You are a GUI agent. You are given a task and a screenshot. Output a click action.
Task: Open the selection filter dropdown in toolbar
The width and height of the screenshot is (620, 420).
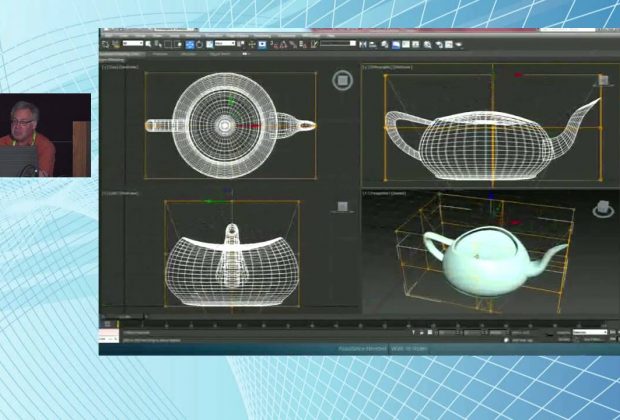(x=134, y=44)
